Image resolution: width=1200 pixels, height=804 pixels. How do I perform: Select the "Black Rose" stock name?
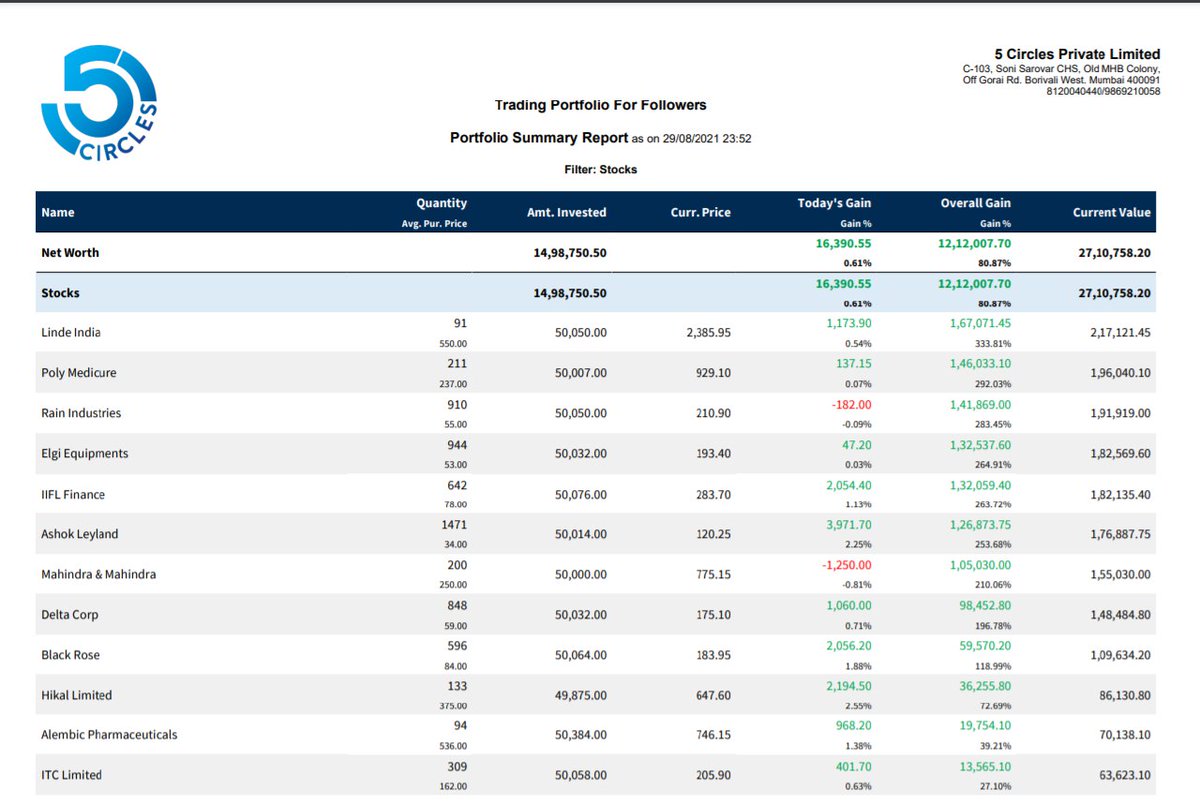(71, 655)
